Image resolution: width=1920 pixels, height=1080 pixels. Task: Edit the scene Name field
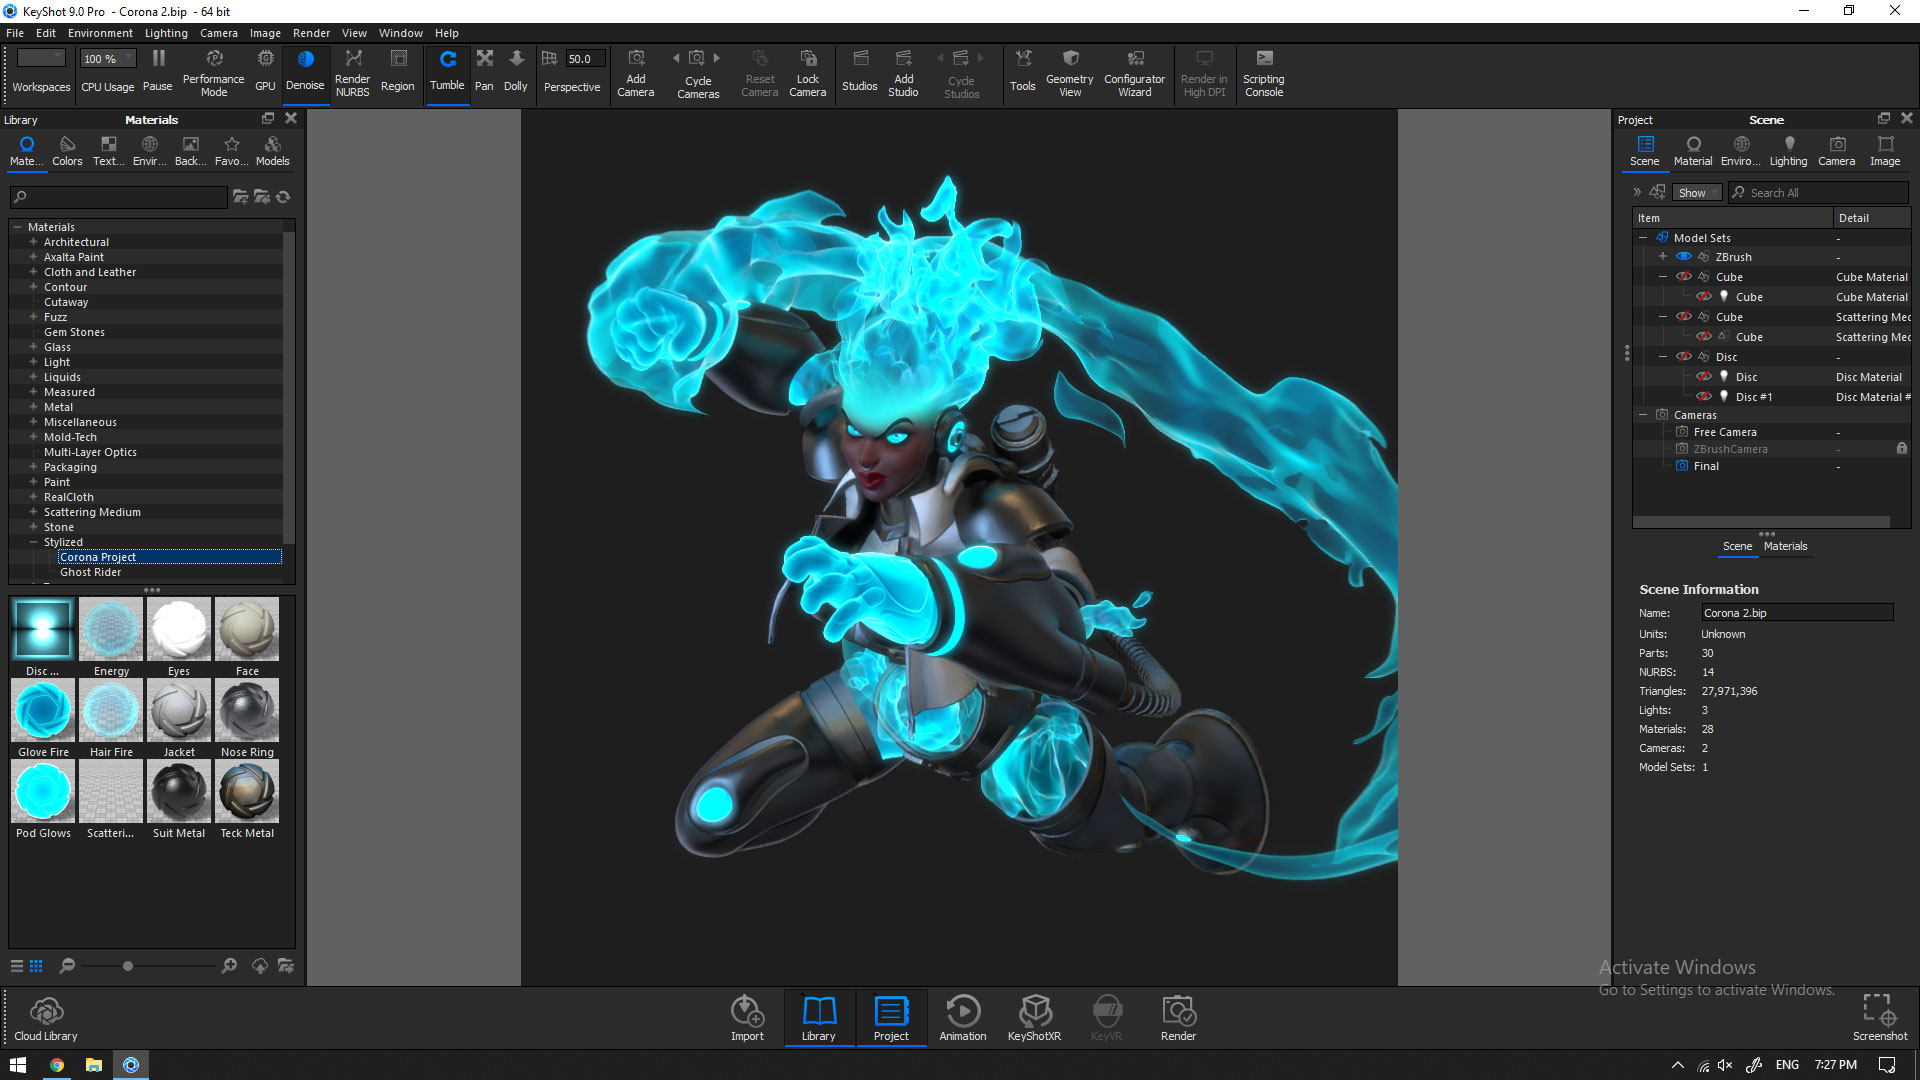coord(1796,613)
